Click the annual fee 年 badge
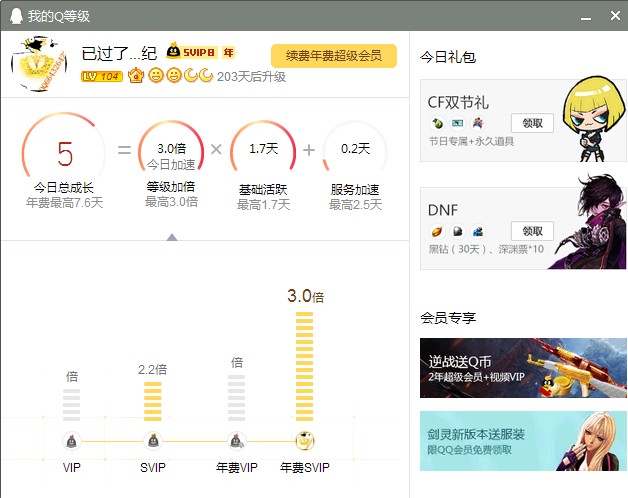The height and width of the screenshot is (498, 628). 229,52
